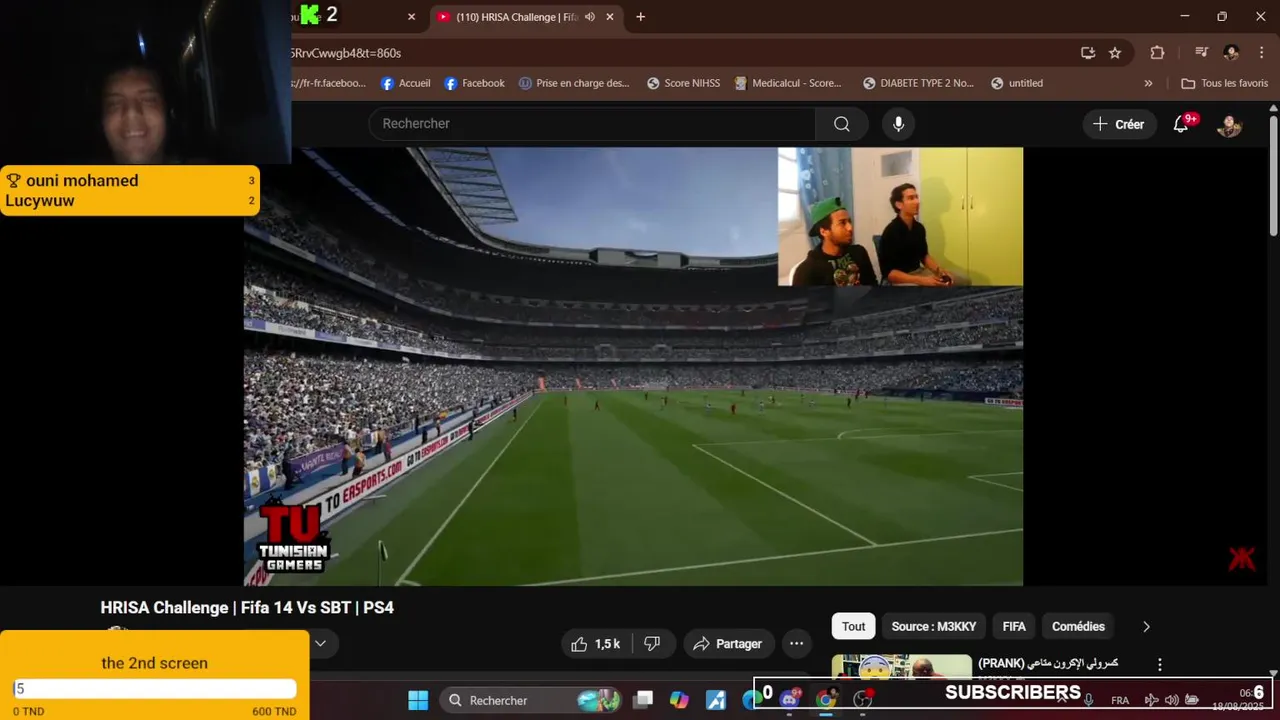
Task: Open Chrome extensions puzzle icon
Action: (x=1157, y=53)
